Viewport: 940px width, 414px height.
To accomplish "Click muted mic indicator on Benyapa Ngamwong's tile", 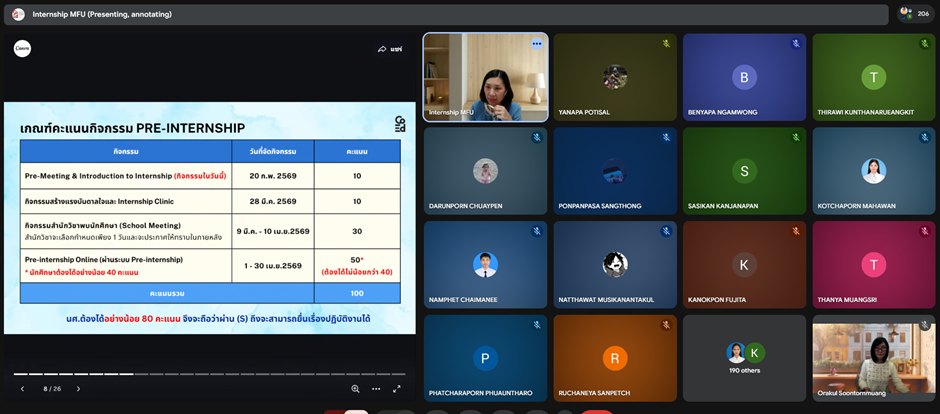I will (796, 44).
